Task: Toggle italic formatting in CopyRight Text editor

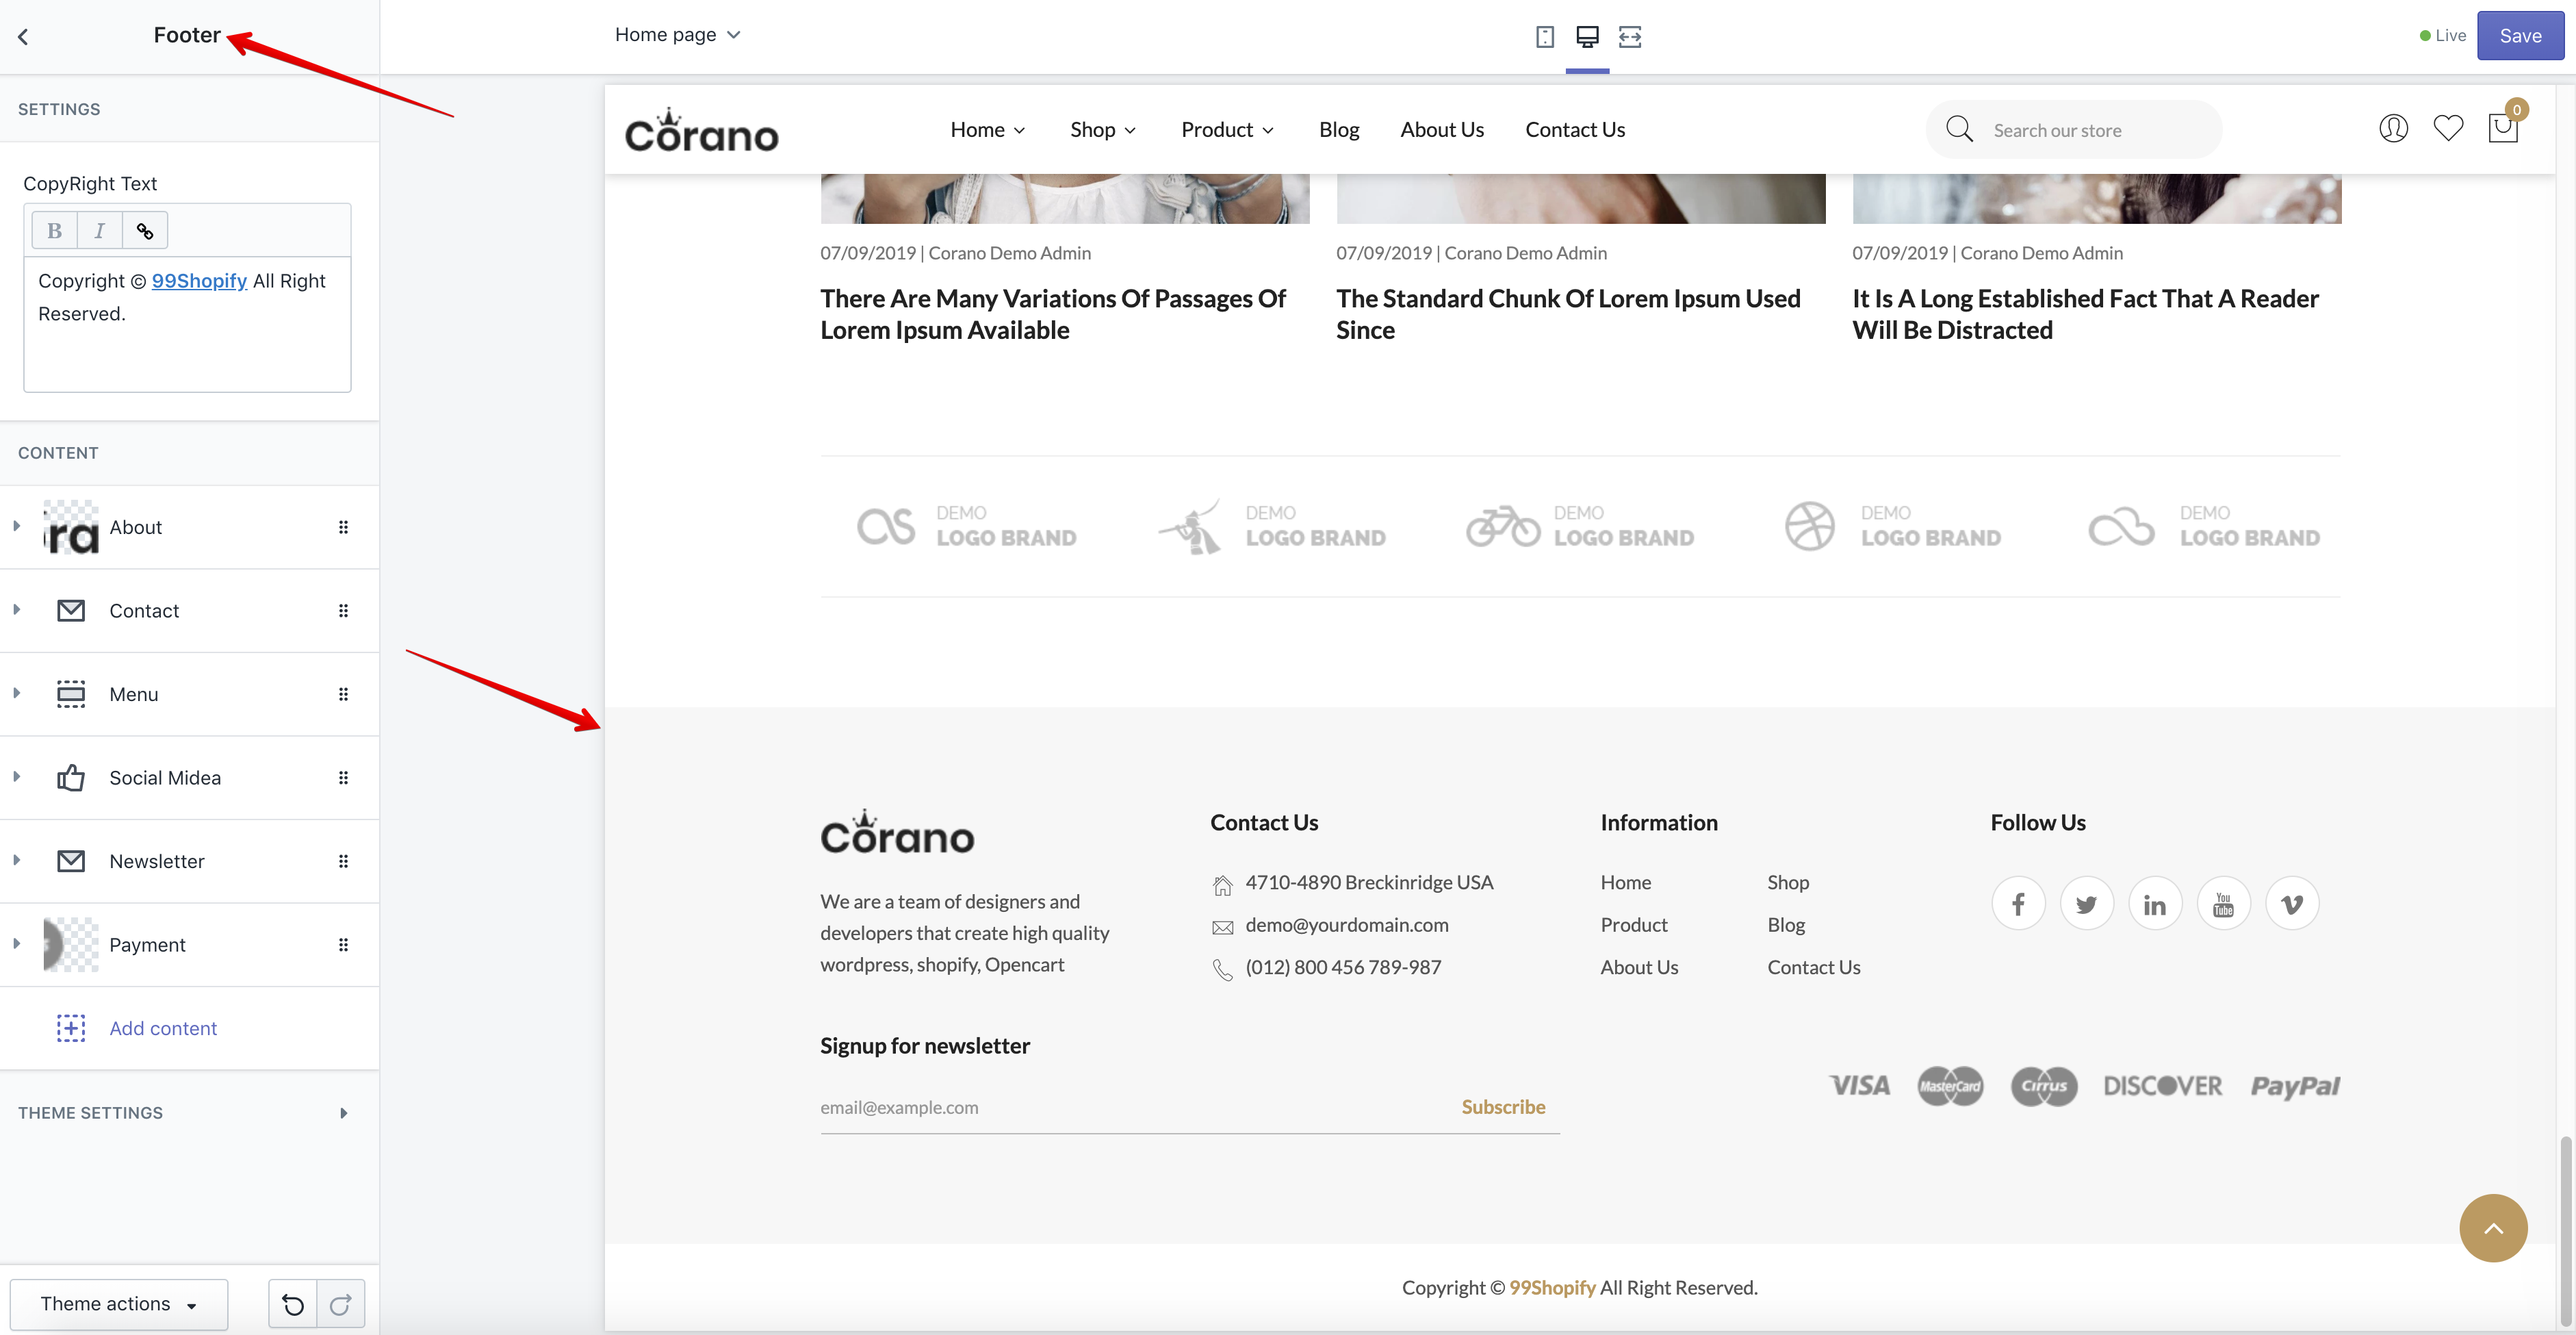Action: [99, 231]
